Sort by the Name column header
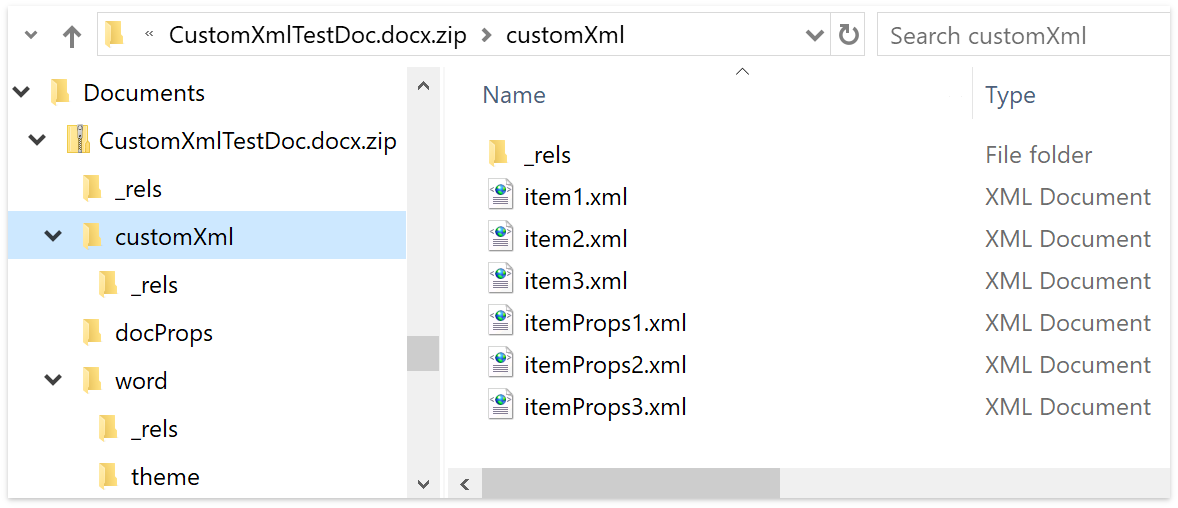1178x508 pixels. pos(514,95)
